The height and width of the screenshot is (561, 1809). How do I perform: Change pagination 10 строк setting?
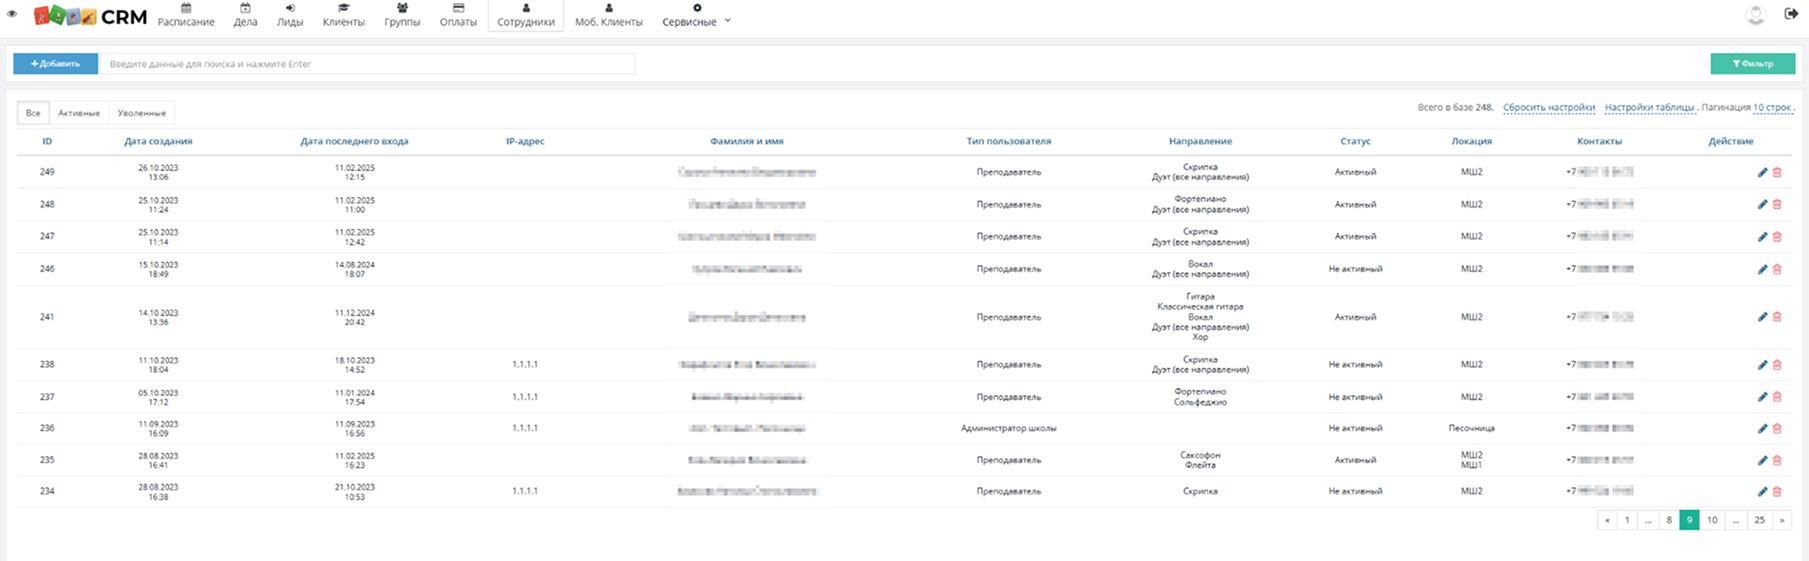[x=1772, y=107]
